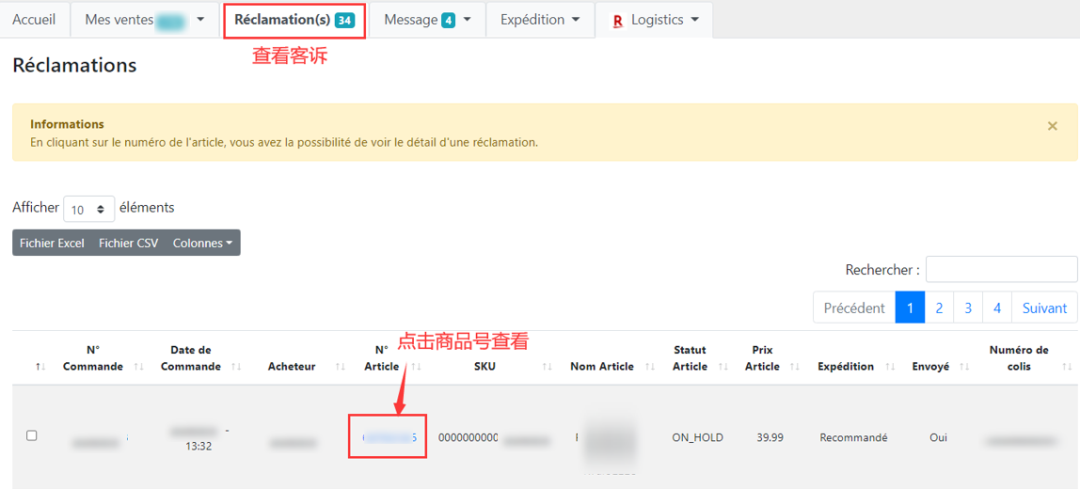Click the Rakuten R logo icon
This screenshot has width=1080, height=489.
pyautogui.click(x=617, y=21)
